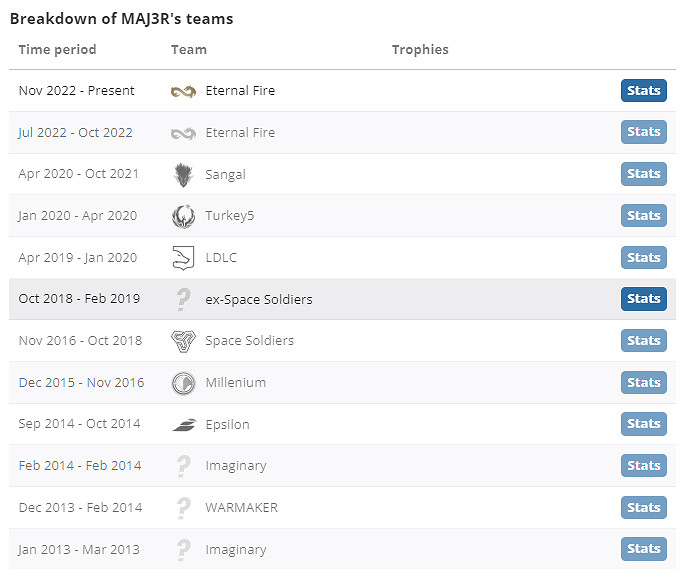
Task: Click the grey Eternal Fire logo icon
Action: [x=183, y=133]
